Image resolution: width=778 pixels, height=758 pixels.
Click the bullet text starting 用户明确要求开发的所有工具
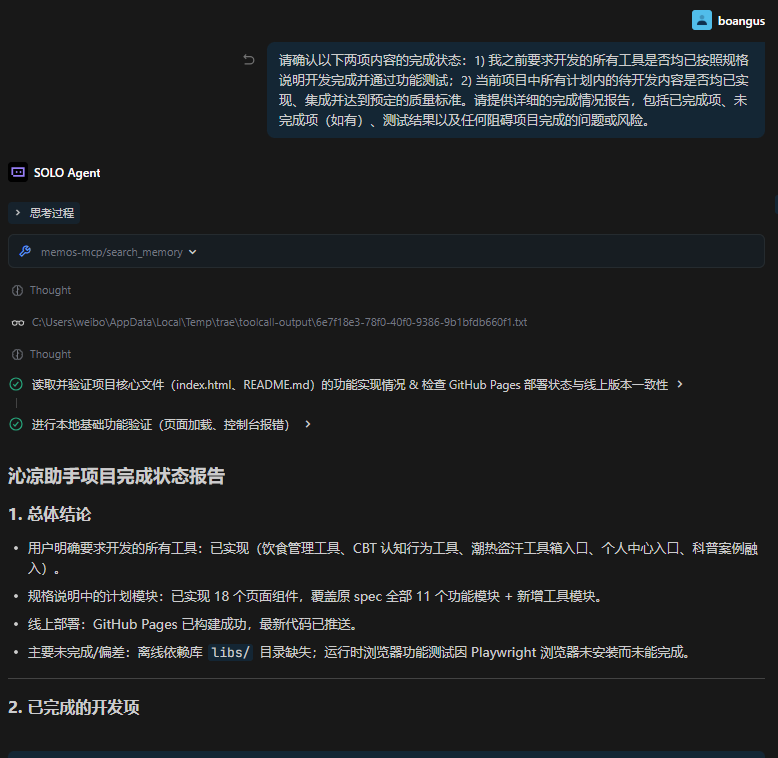pyautogui.click(x=392, y=558)
